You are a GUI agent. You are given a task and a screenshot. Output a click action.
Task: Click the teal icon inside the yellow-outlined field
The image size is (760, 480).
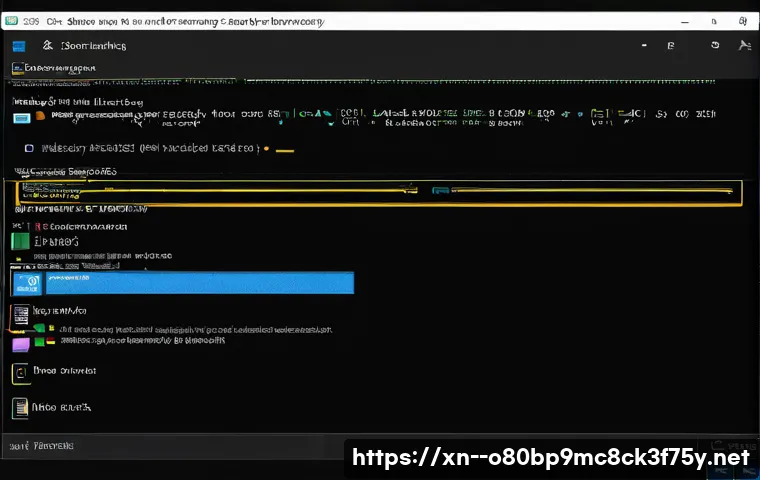tap(440, 191)
